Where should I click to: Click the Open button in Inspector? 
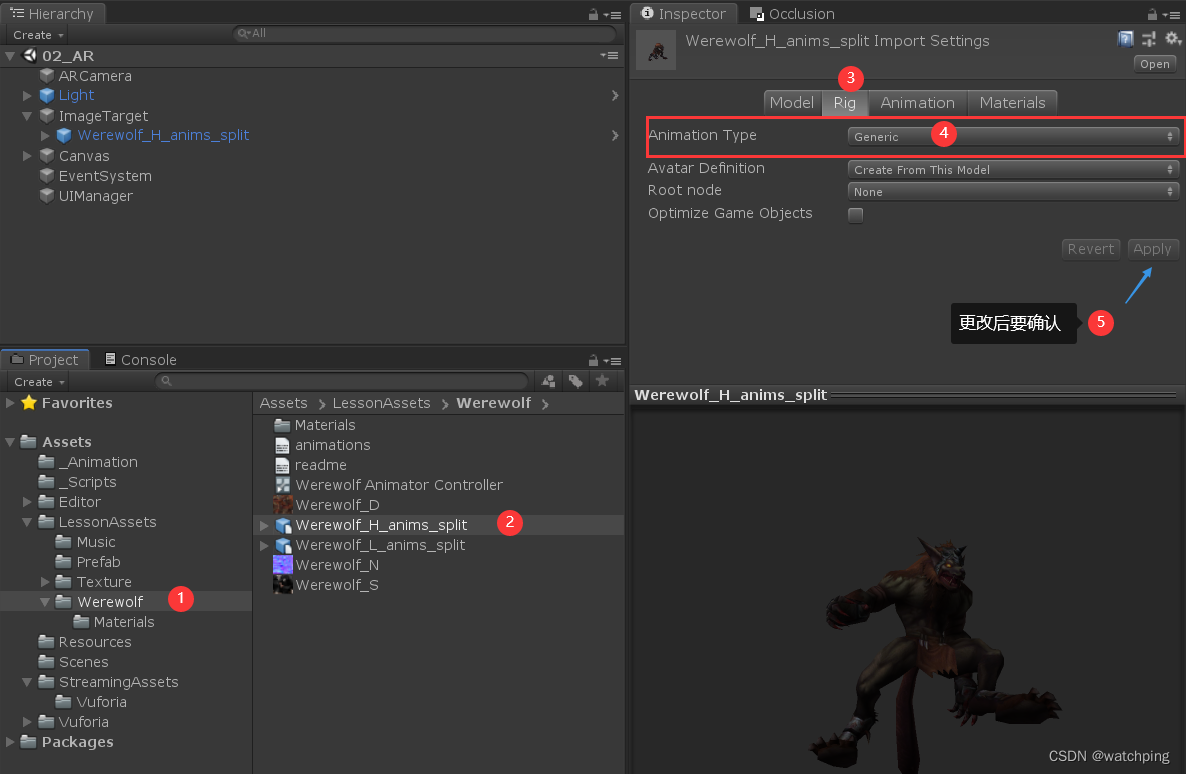[x=1155, y=64]
